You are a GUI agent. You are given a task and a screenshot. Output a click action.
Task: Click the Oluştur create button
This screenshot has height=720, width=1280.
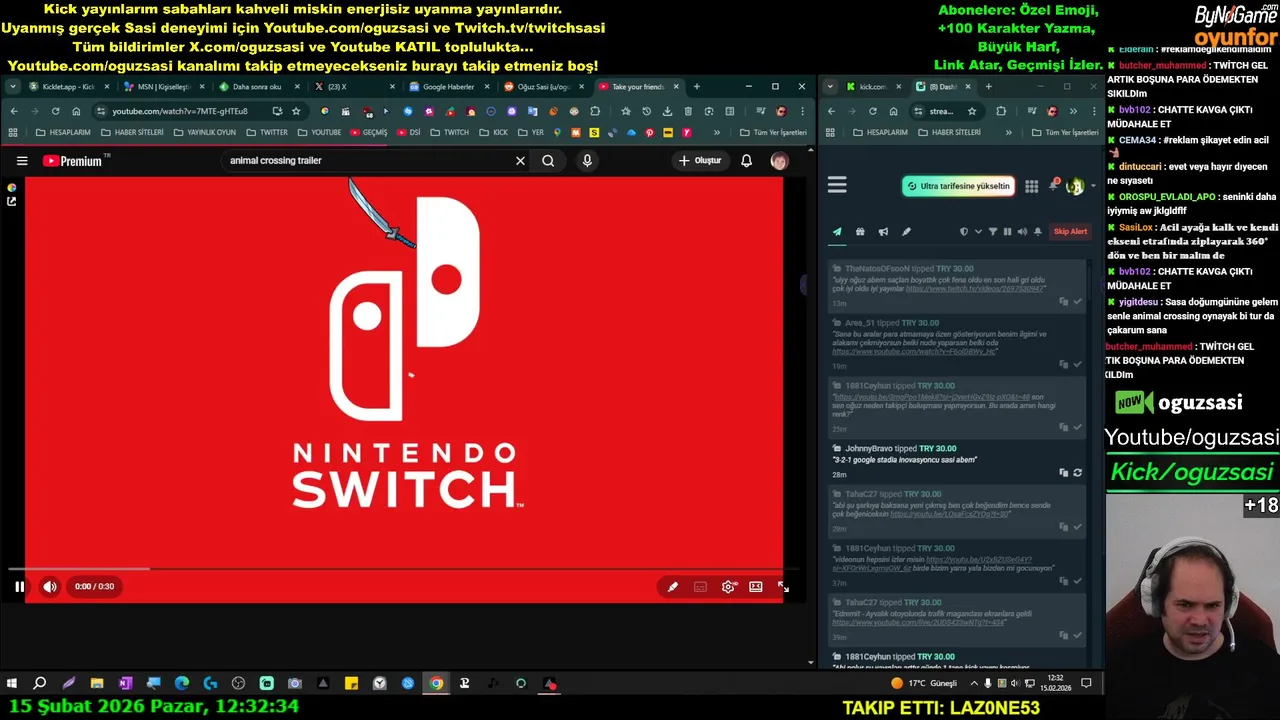pyautogui.click(x=700, y=160)
